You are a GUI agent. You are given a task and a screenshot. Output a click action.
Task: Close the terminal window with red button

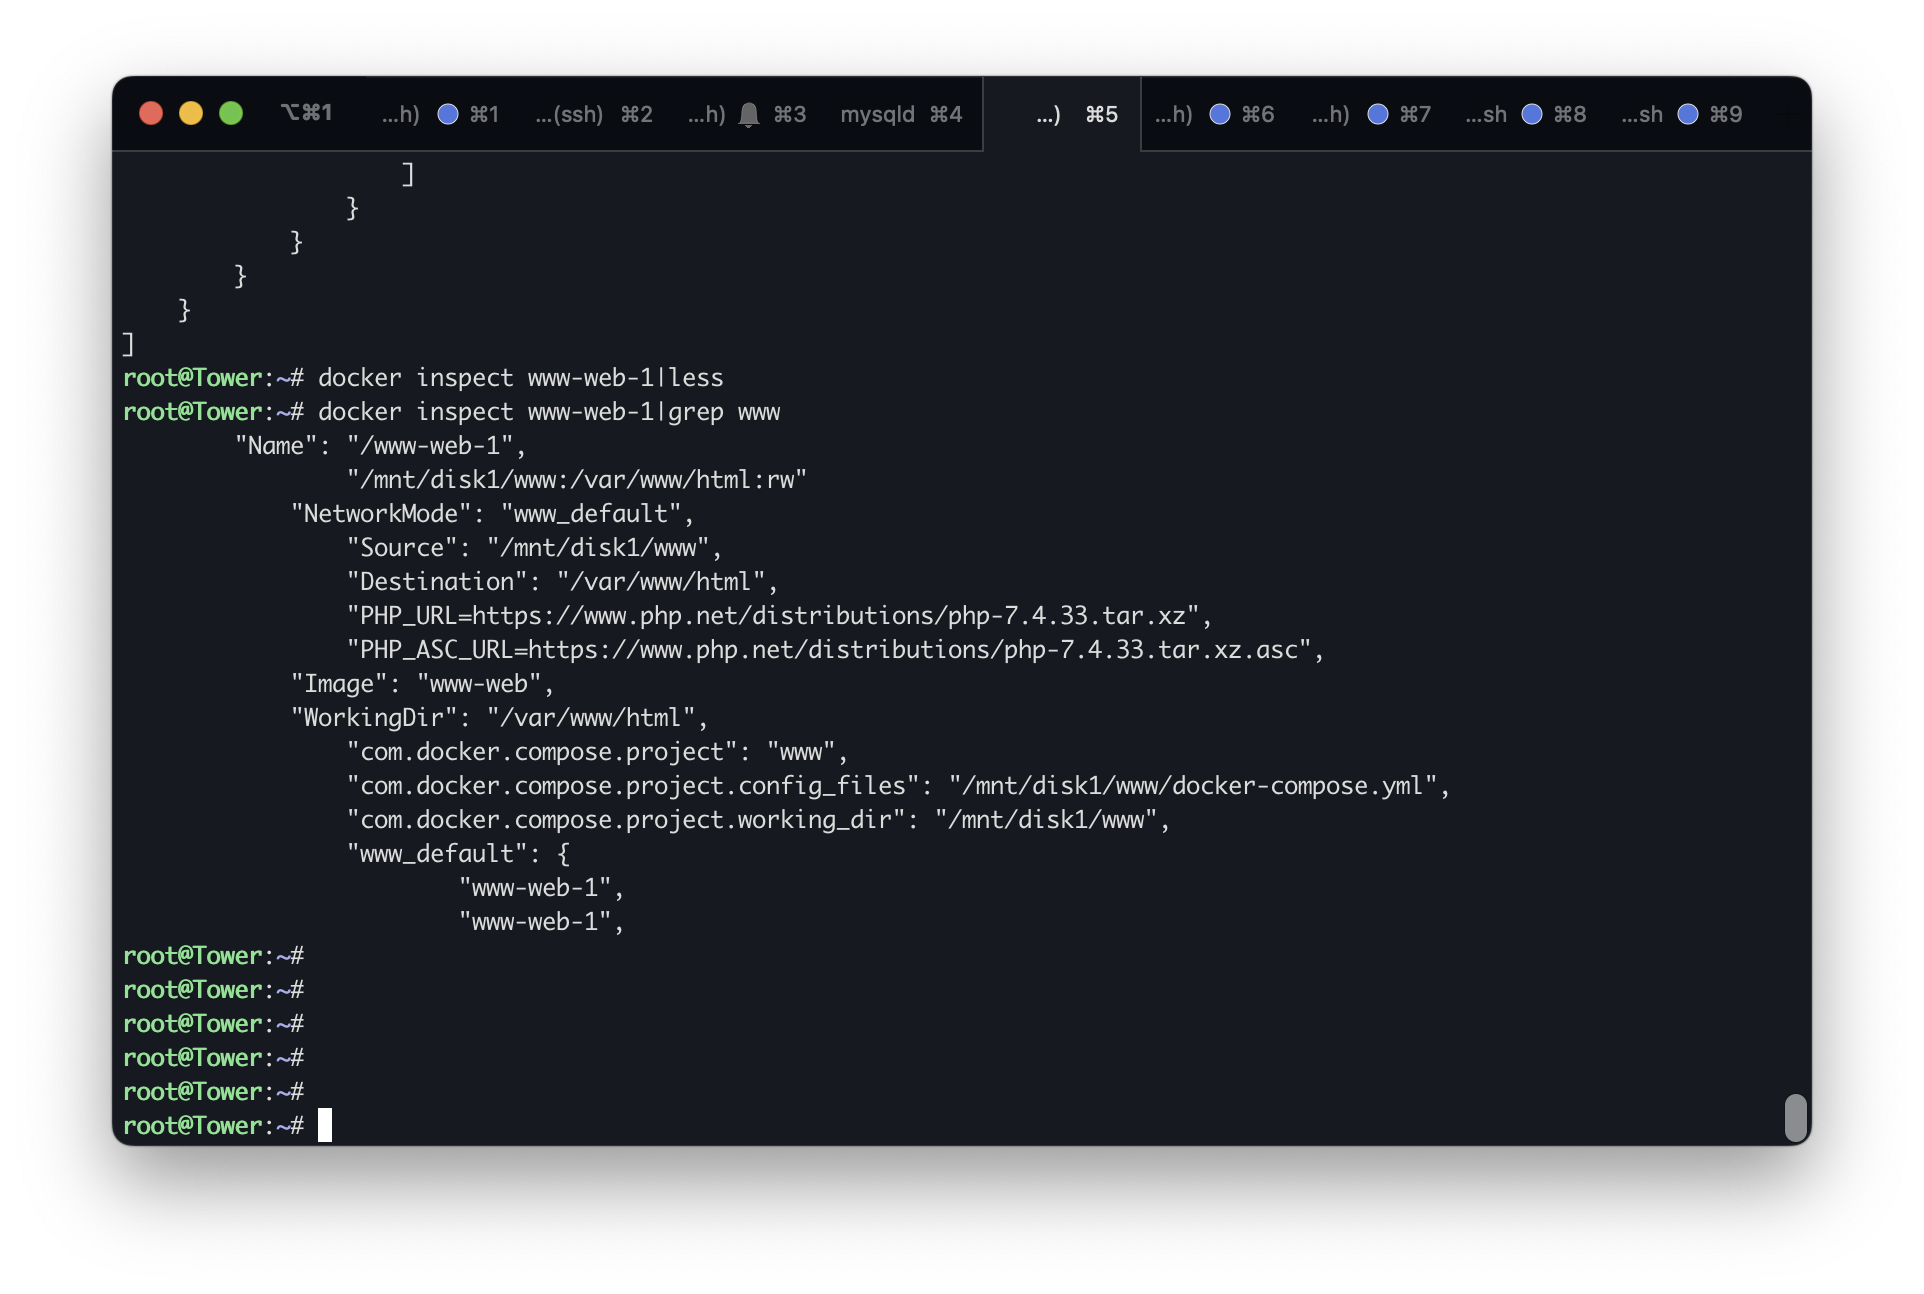151,113
